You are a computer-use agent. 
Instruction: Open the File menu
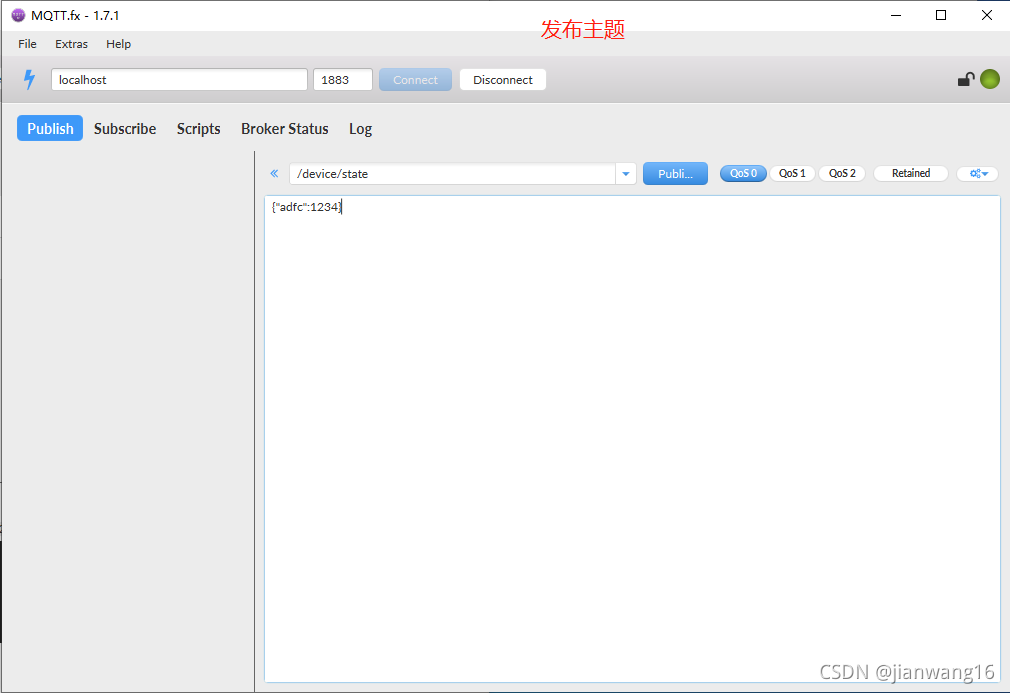(x=27, y=44)
